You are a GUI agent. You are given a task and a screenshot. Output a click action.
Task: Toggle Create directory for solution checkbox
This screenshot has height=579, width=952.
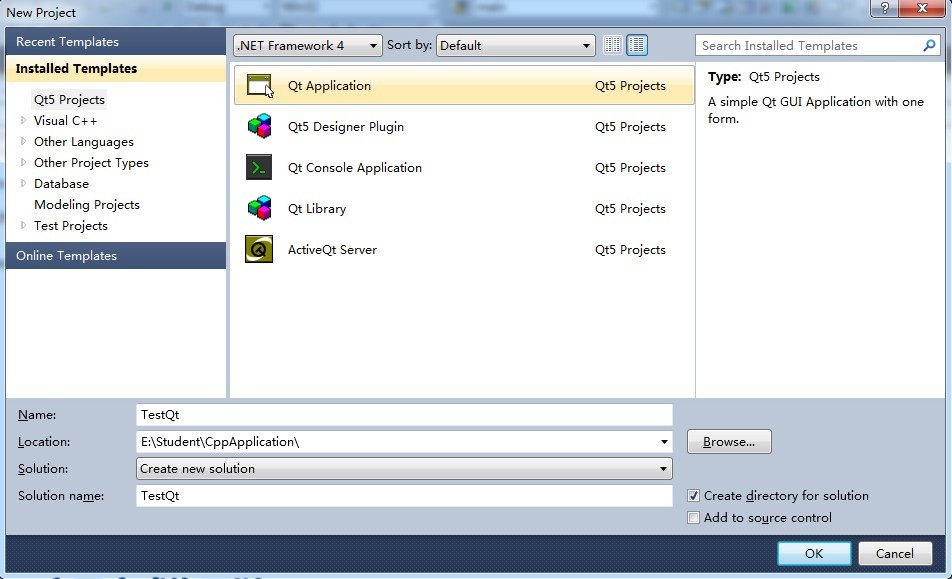click(x=693, y=496)
